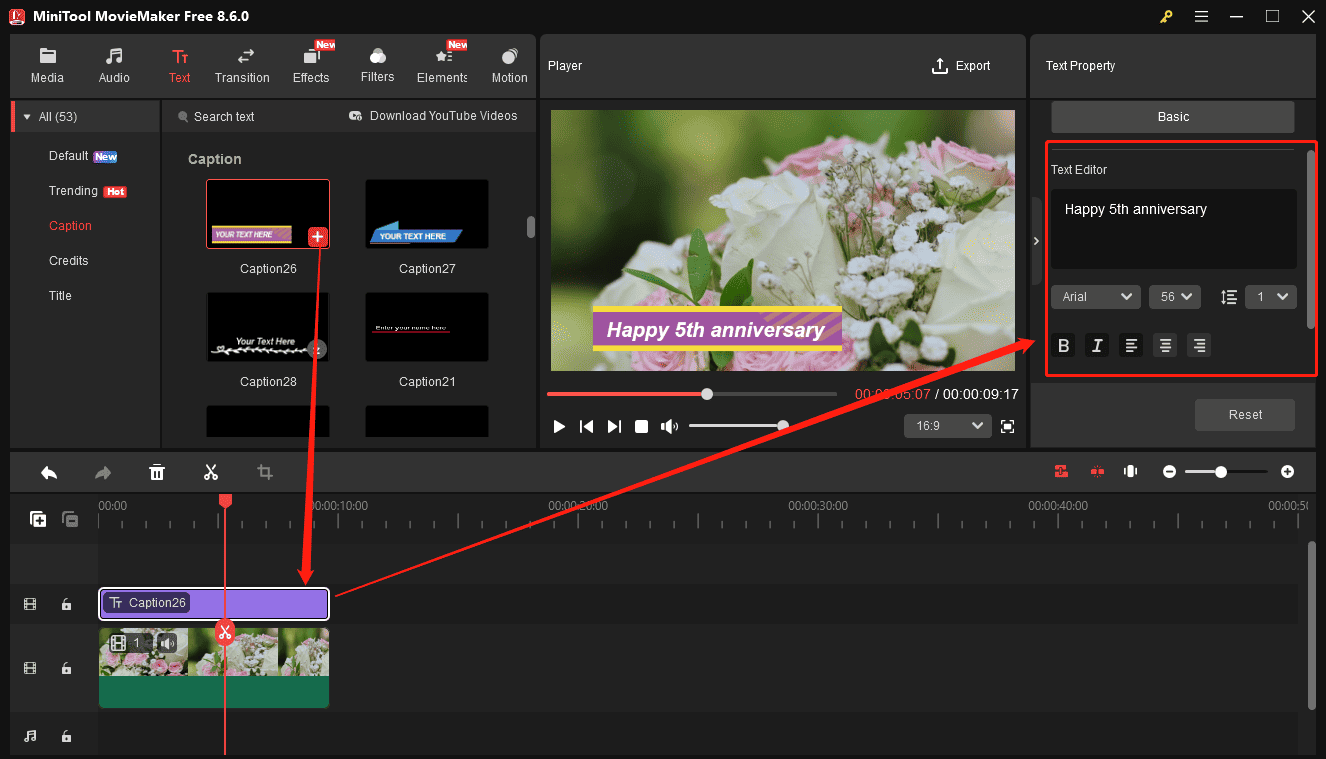Split clip with scissors tool
The image size is (1326, 759).
pyautogui.click(x=211, y=472)
